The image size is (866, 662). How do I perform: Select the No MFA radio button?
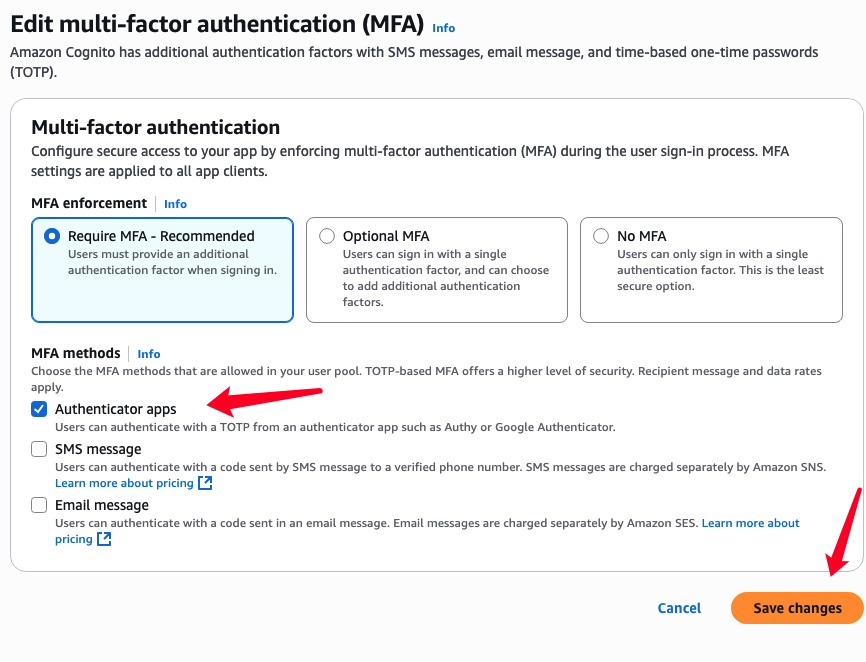tap(601, 236)
